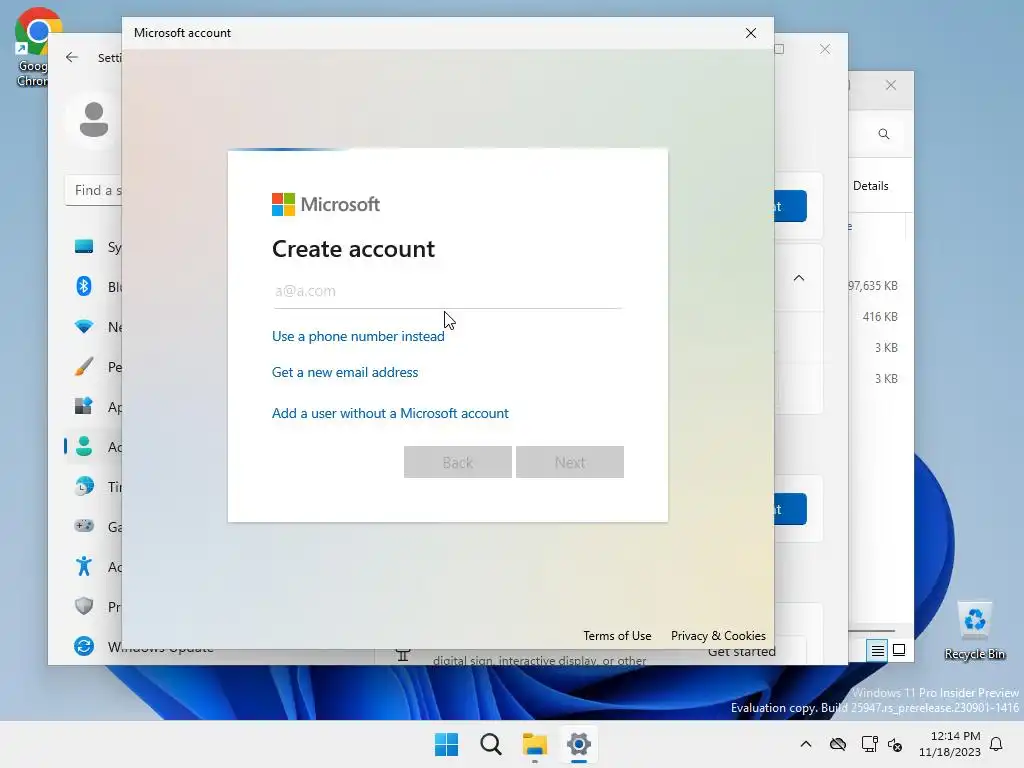
Task: Open Bluetooth category icon in Settings
Action: pyautogui.click(x=84, y=286)
